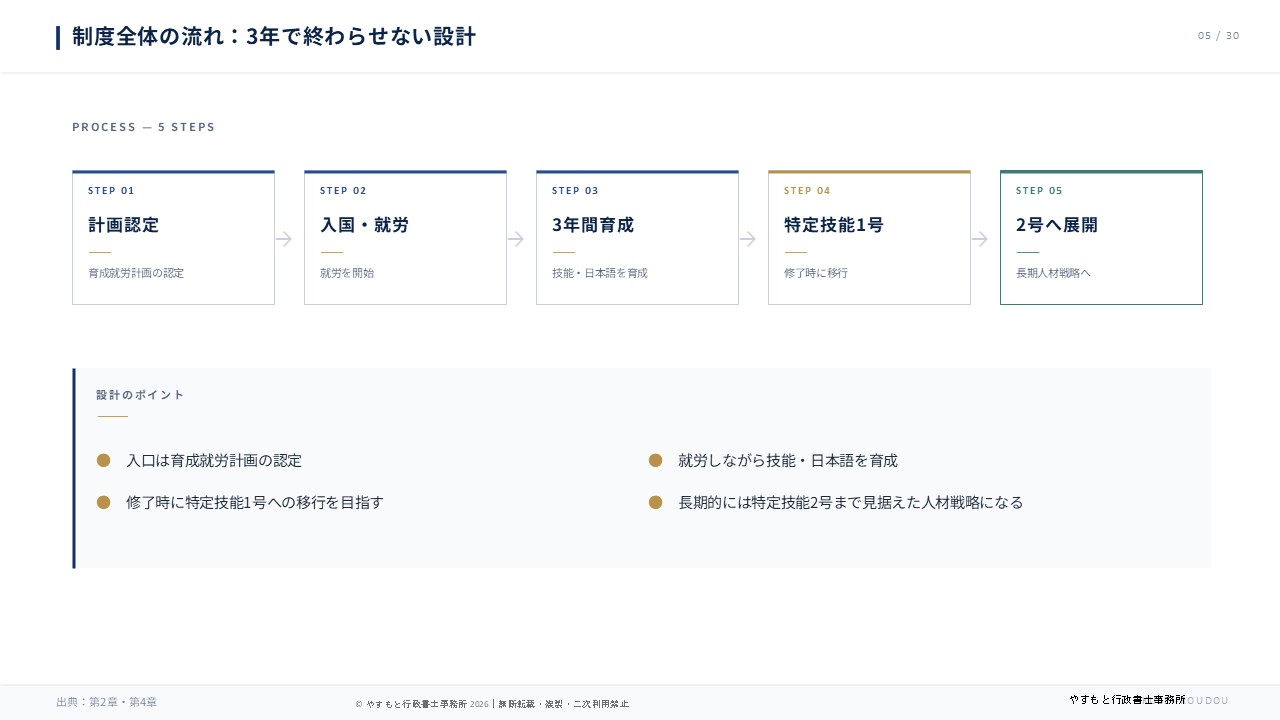Select the STEP 01 label

(x=111, y=190)
